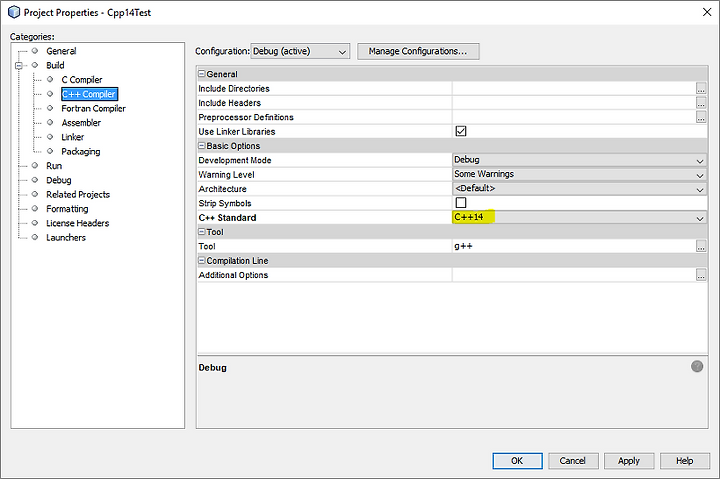Select Linker category
720x479 pixels.
coord(73,137)
